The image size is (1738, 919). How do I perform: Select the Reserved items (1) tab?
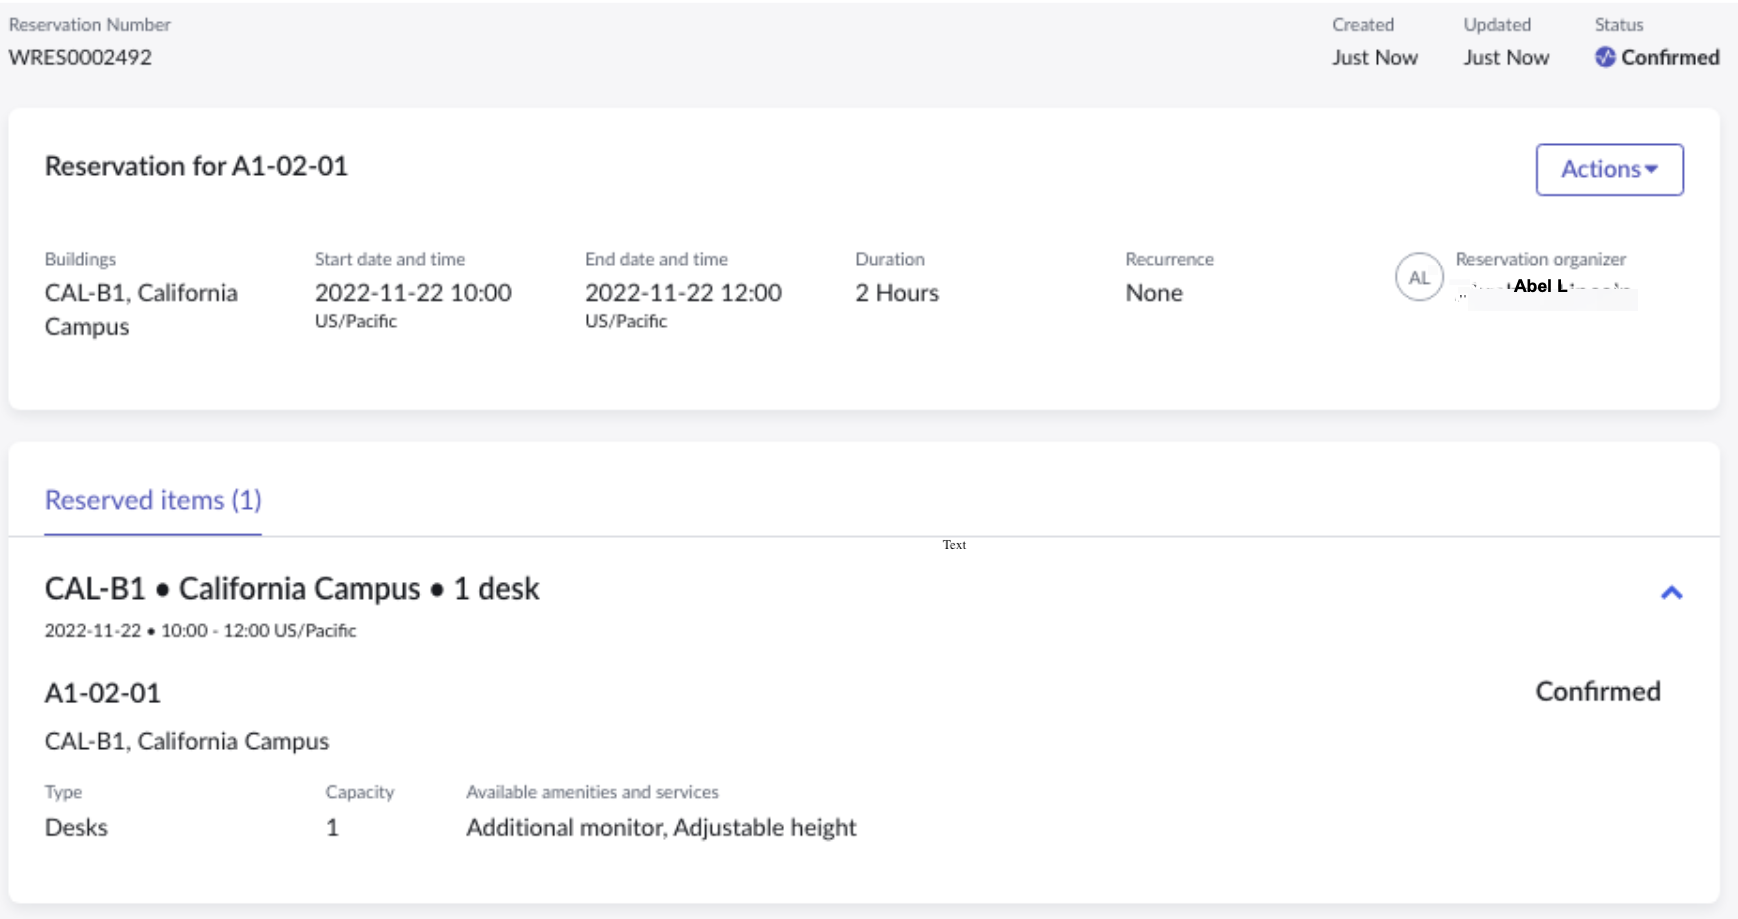click(153, 500)
